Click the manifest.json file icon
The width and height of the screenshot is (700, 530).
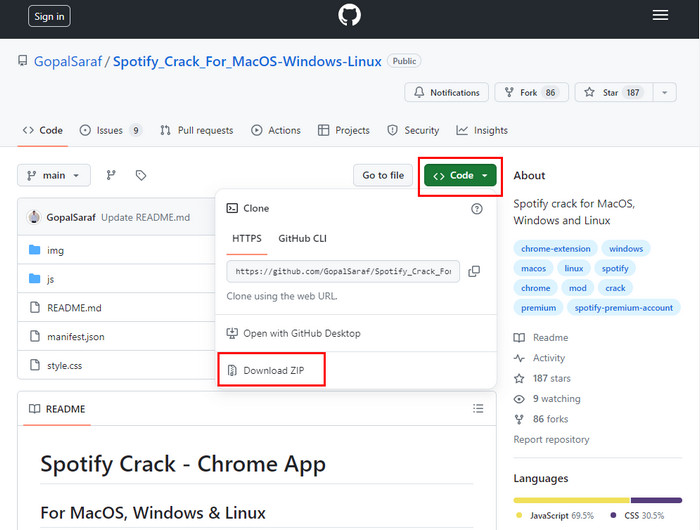pyautogui.click(x=34, y=336)
